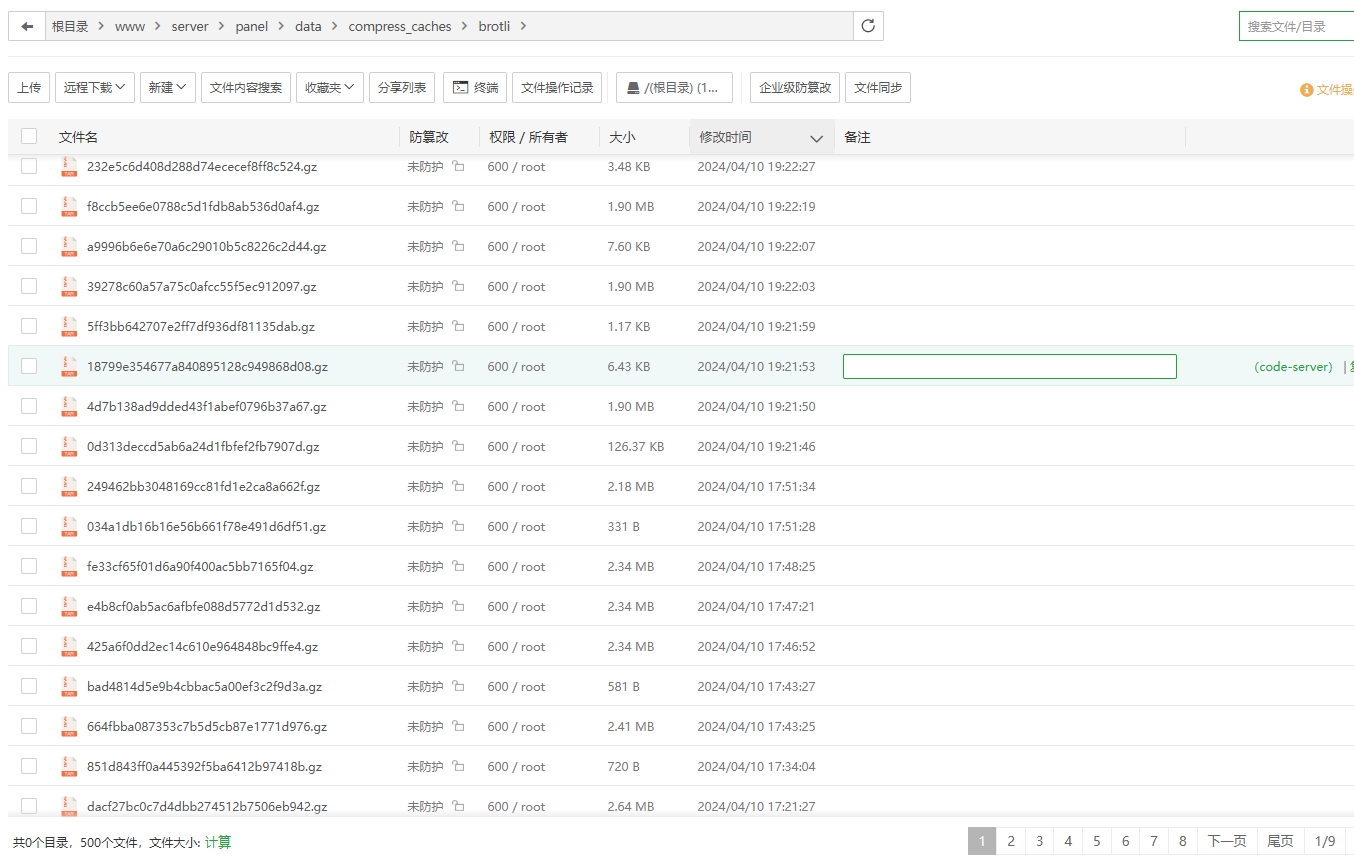Tick checkbox for 18799e354677a840895128c949868d08.gz
The width and height of the screenshot is (1354, 858).
pos(29,366)
